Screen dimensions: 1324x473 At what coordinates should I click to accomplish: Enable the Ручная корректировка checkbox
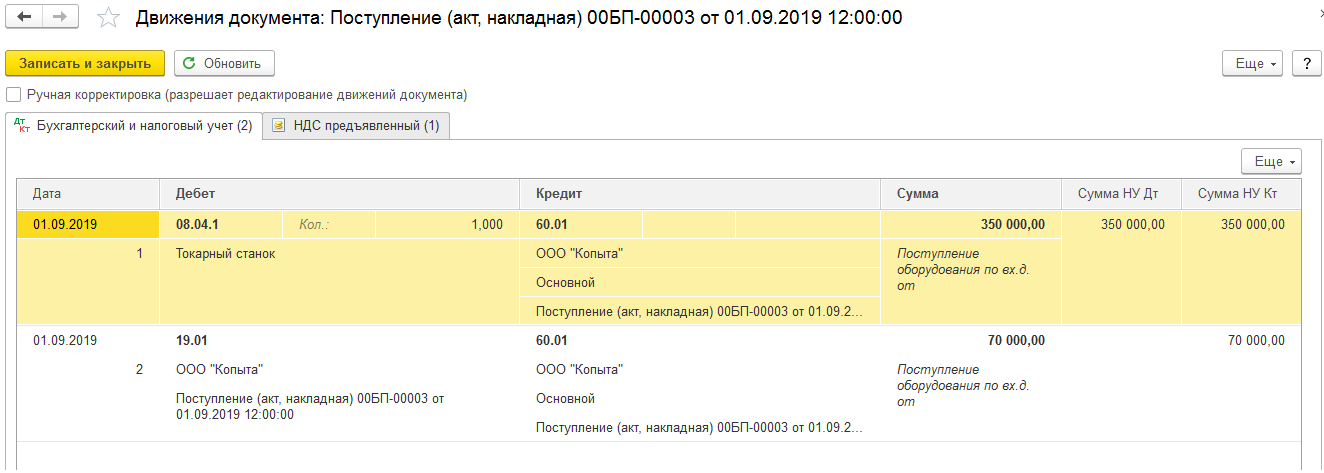13,95
